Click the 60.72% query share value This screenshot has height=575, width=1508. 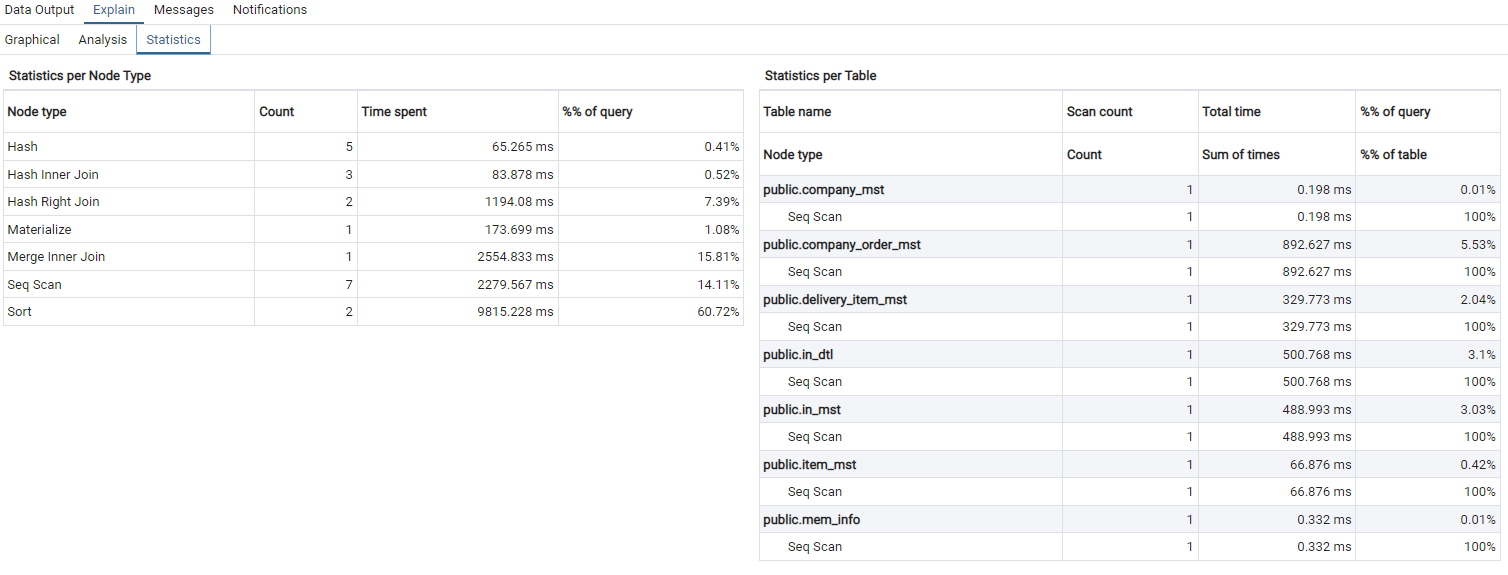pos(717,312)
